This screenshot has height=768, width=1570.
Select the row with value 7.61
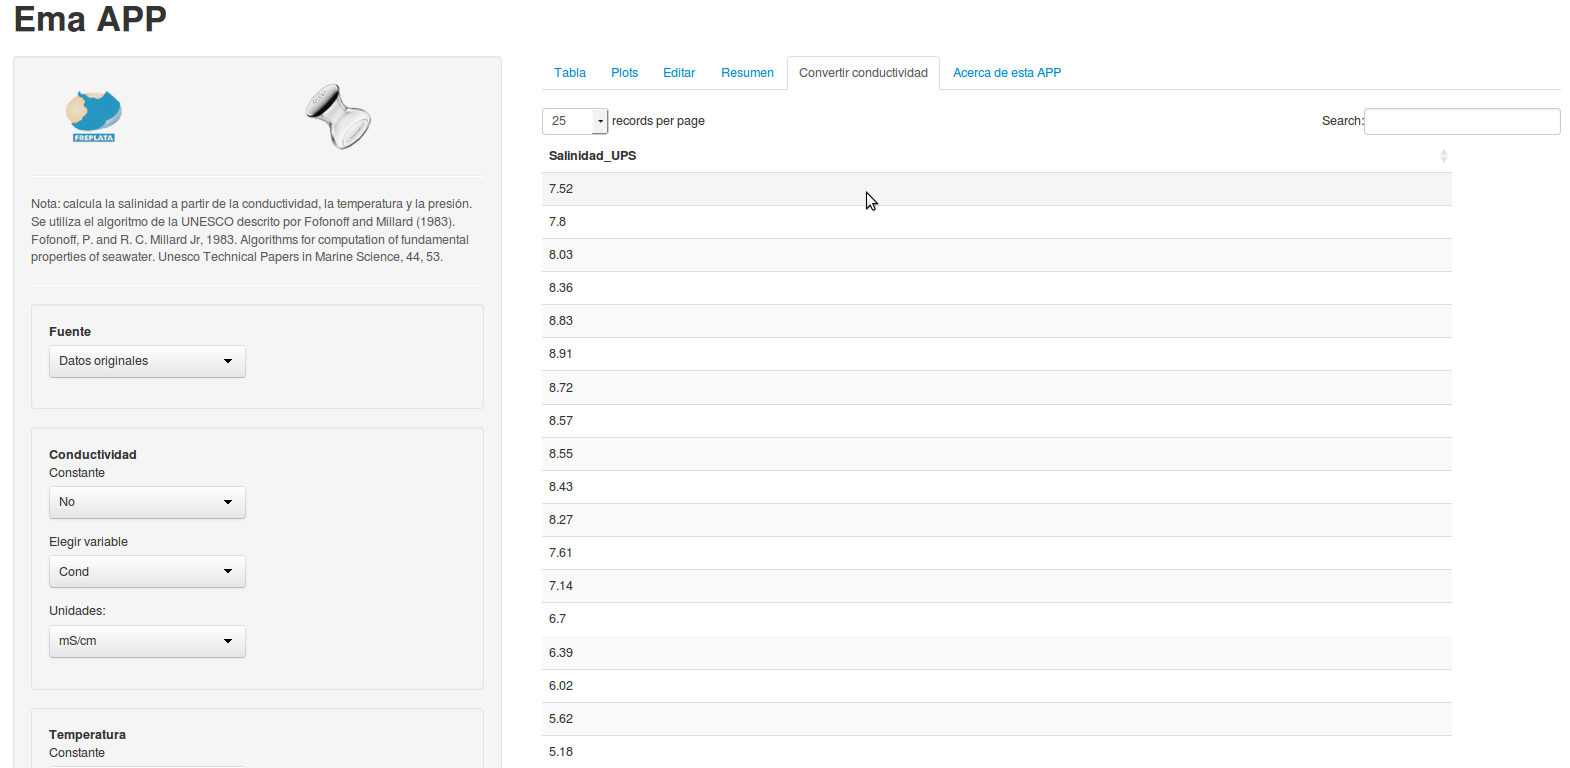pyautogui.click(x=997, y=553)
